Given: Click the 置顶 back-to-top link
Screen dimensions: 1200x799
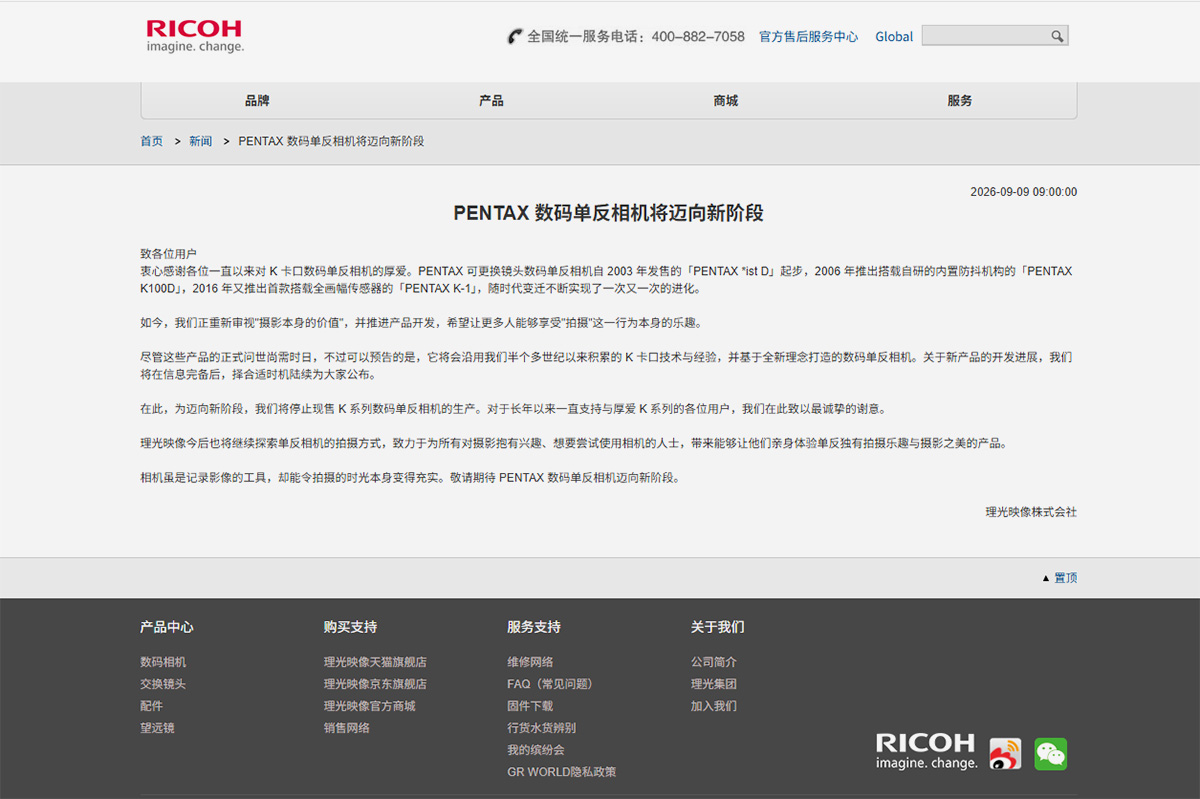Looking at the screenshot, I should coord(1066,578).
